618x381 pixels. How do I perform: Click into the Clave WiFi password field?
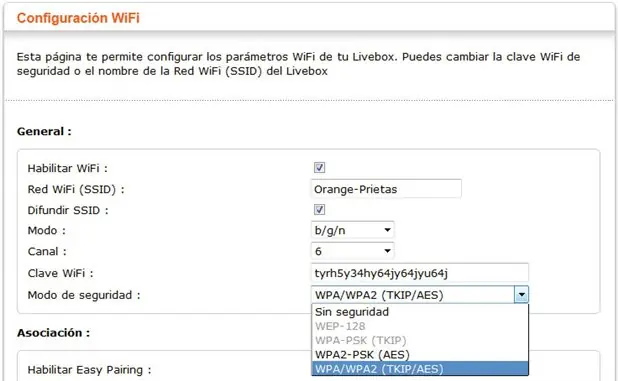[x=420, y=273]
